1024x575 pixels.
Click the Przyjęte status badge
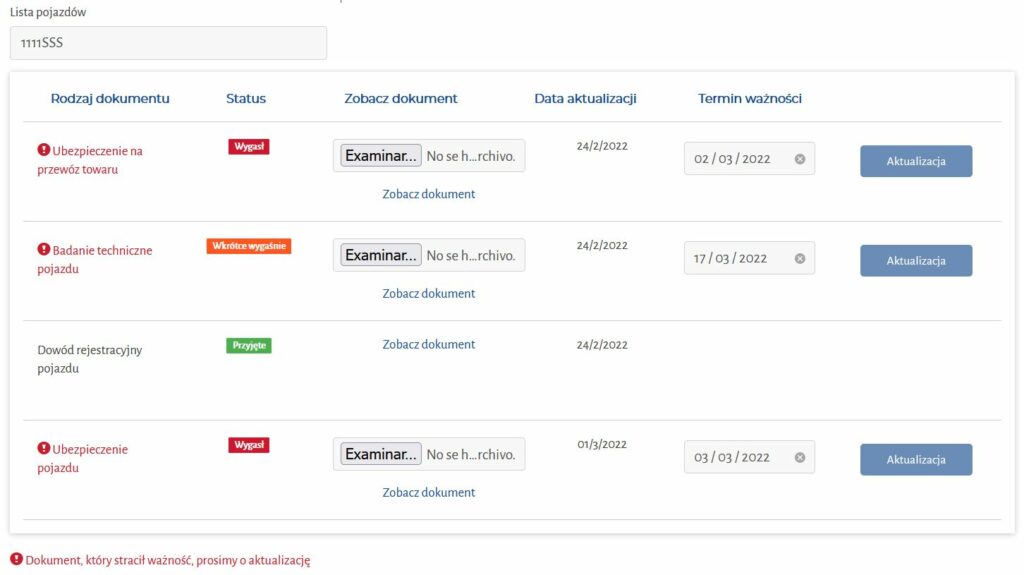coord(249,346)
